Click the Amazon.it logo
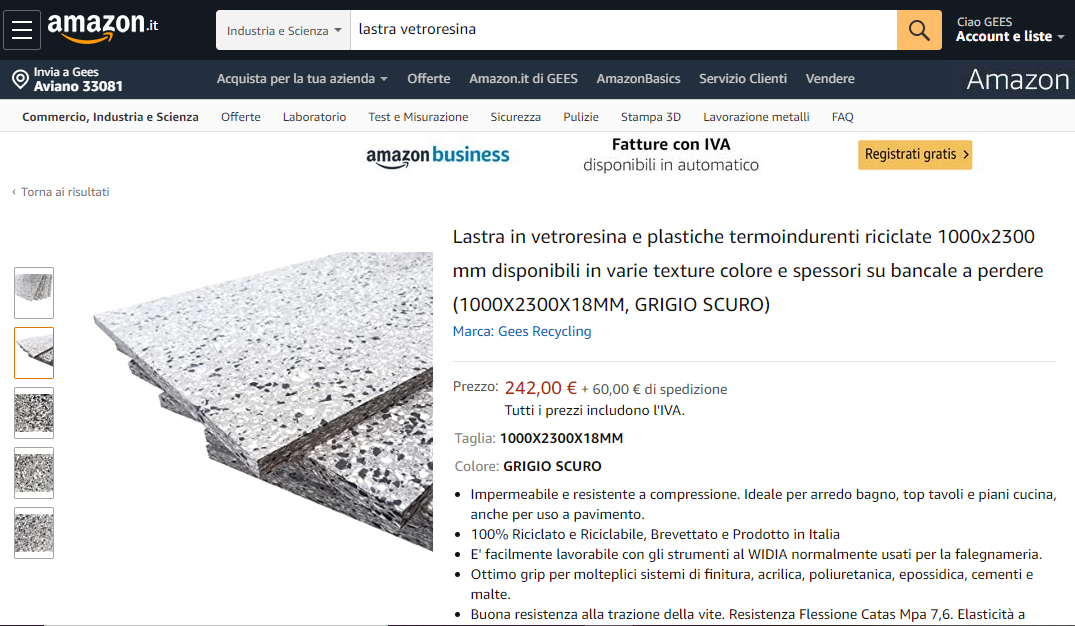 [x=103, y=28]
